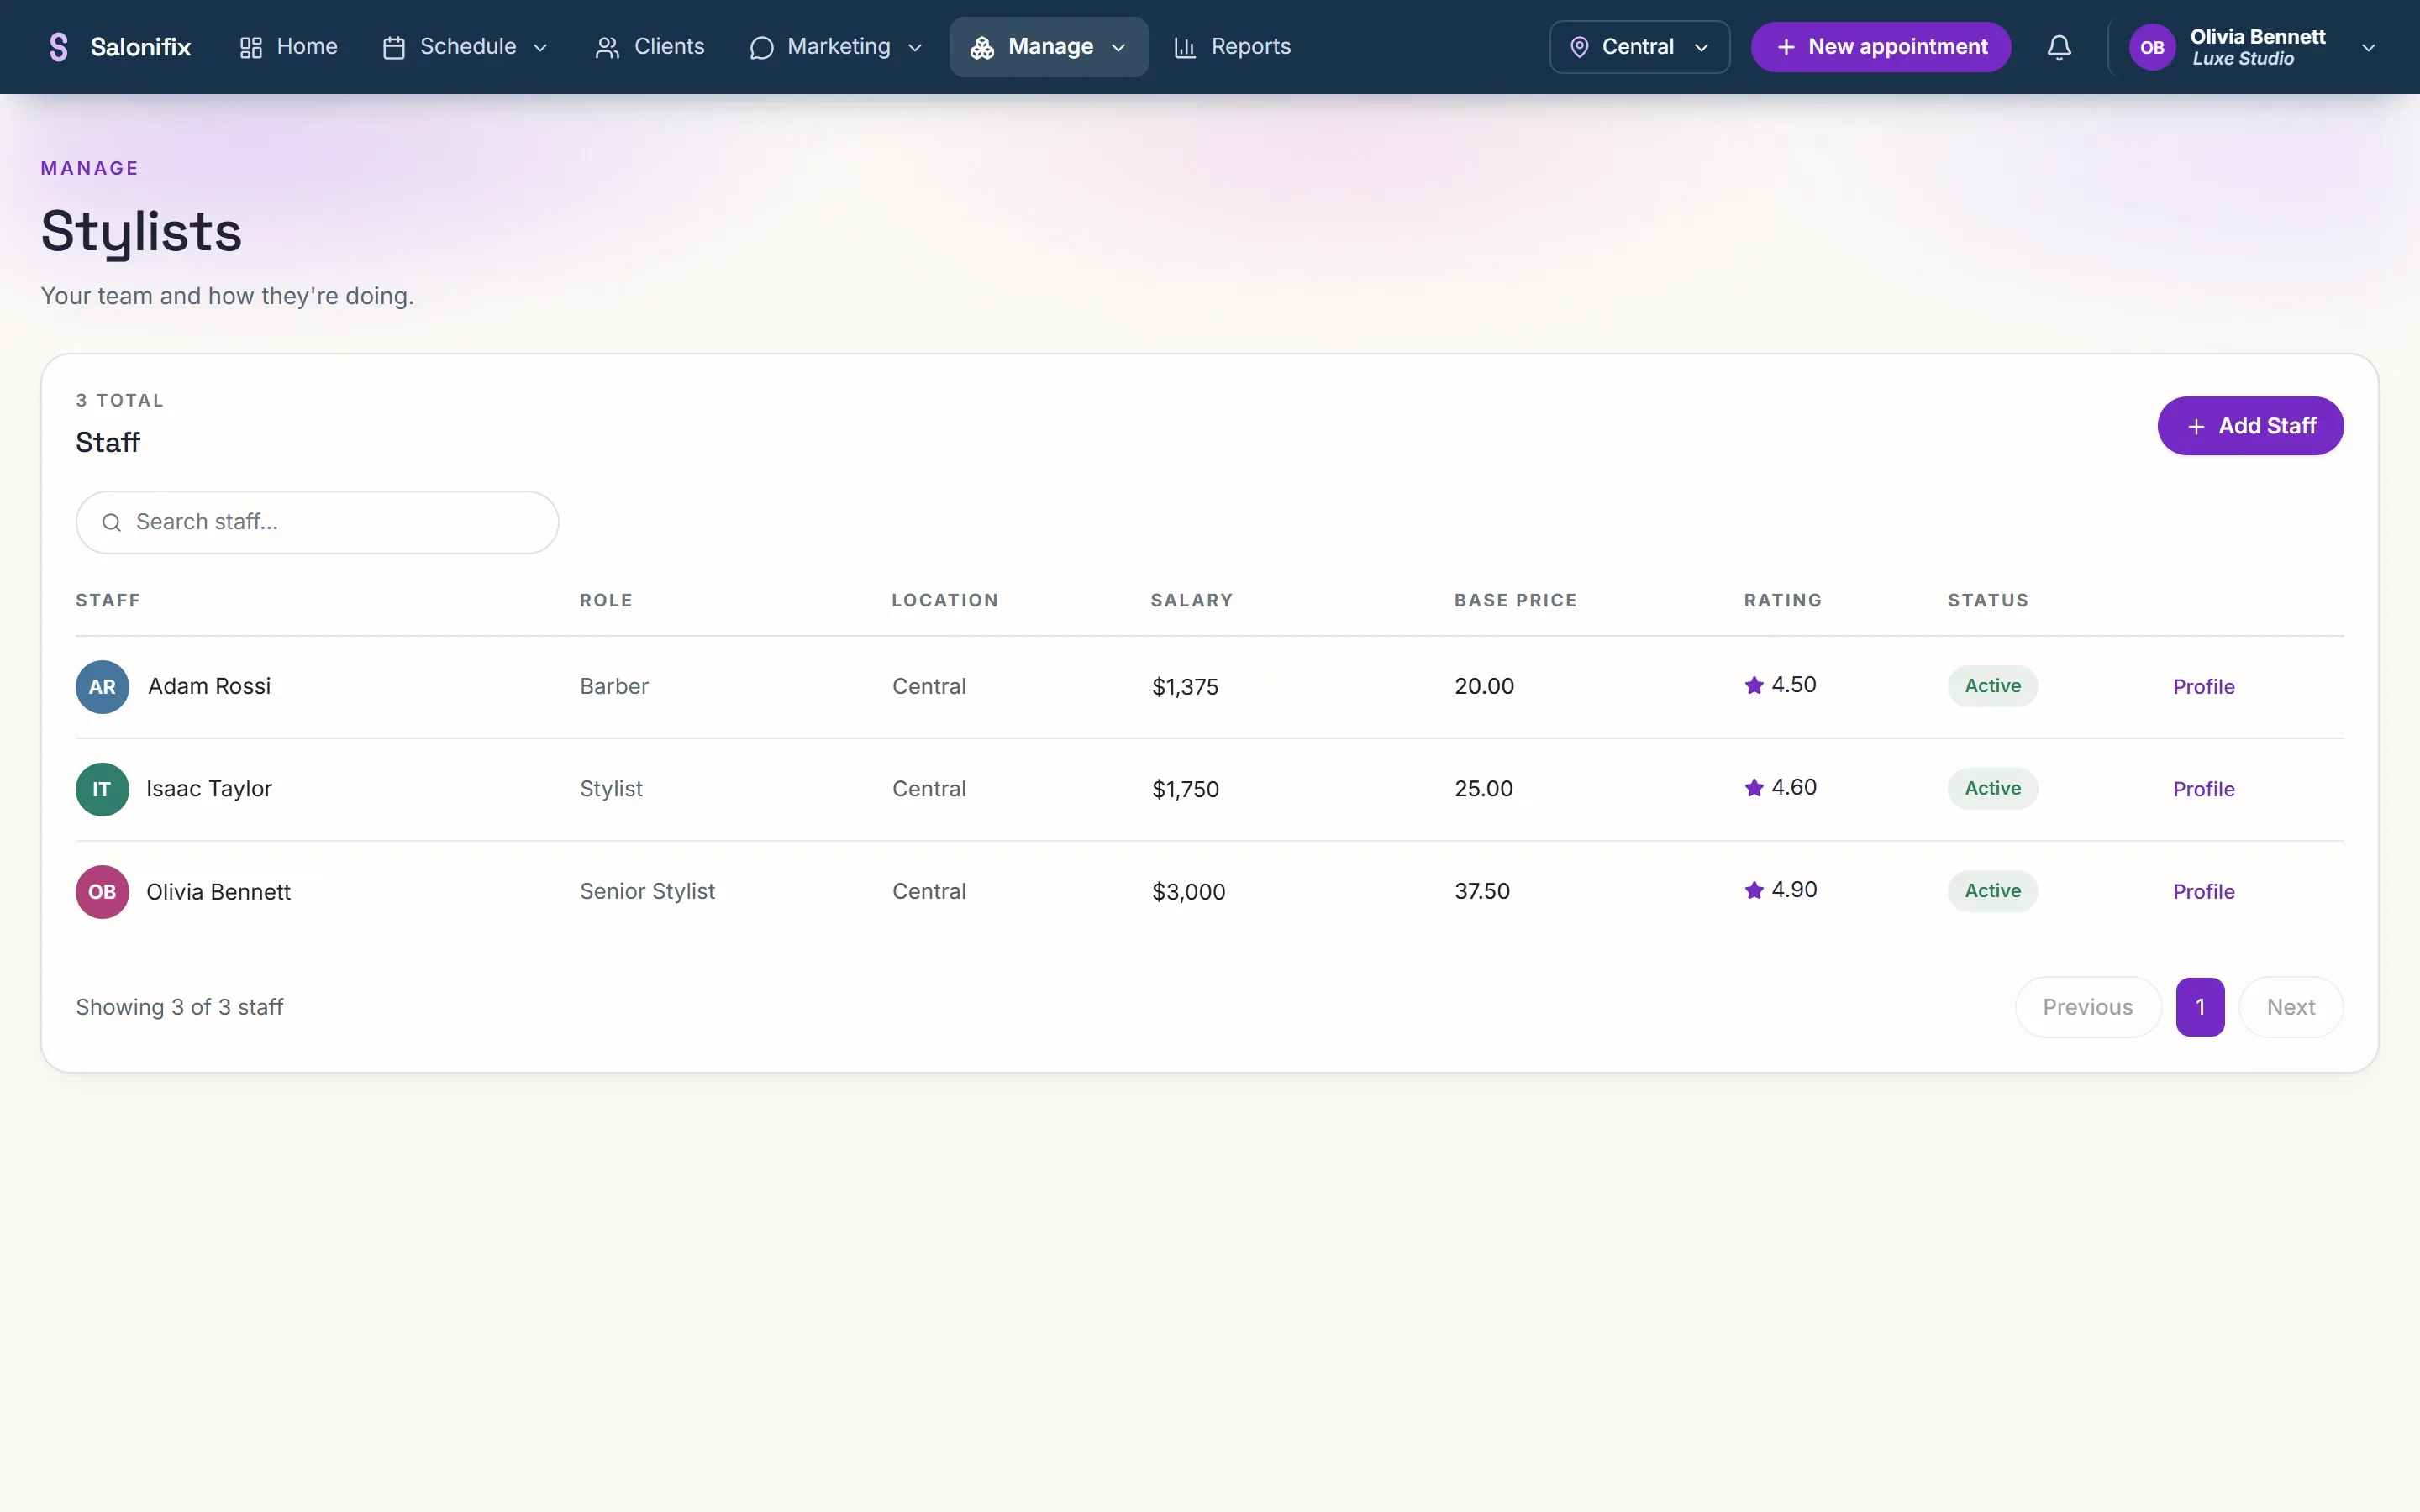The image size is (2420, 1512).
Task: Open the Reports page
Action: pyautogui.click(x=1232, y=47)
